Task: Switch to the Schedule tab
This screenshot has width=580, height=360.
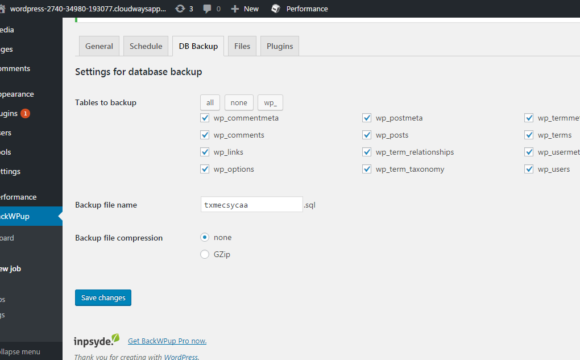Action: 146,46
